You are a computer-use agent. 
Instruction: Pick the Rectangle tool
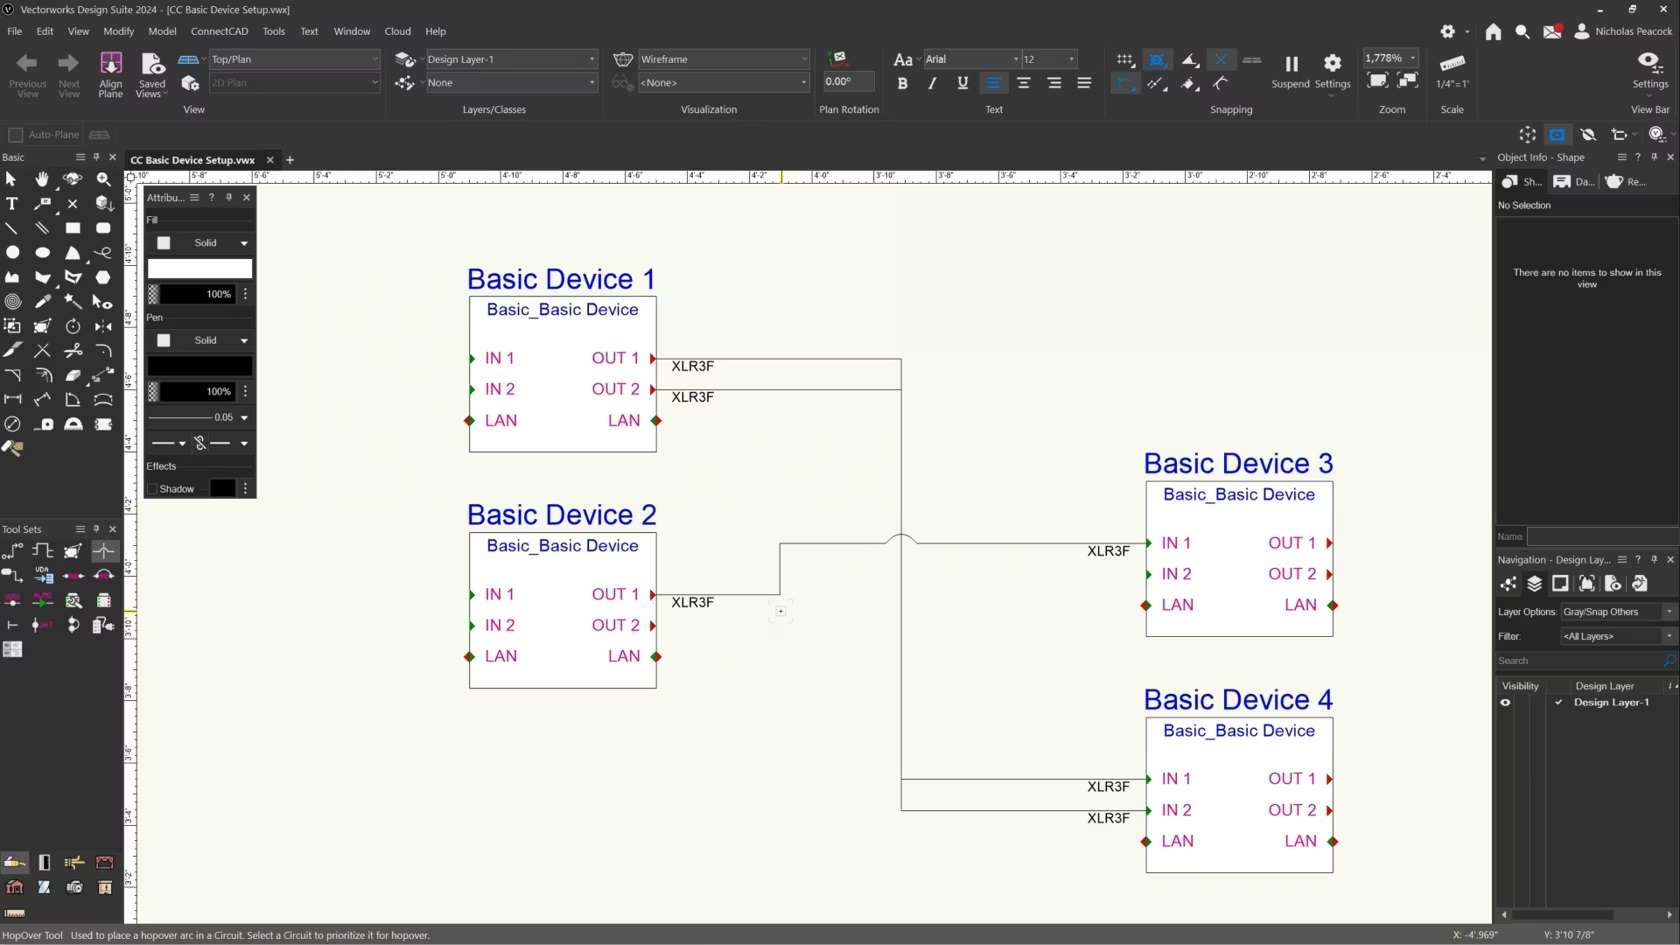point(72,228)
